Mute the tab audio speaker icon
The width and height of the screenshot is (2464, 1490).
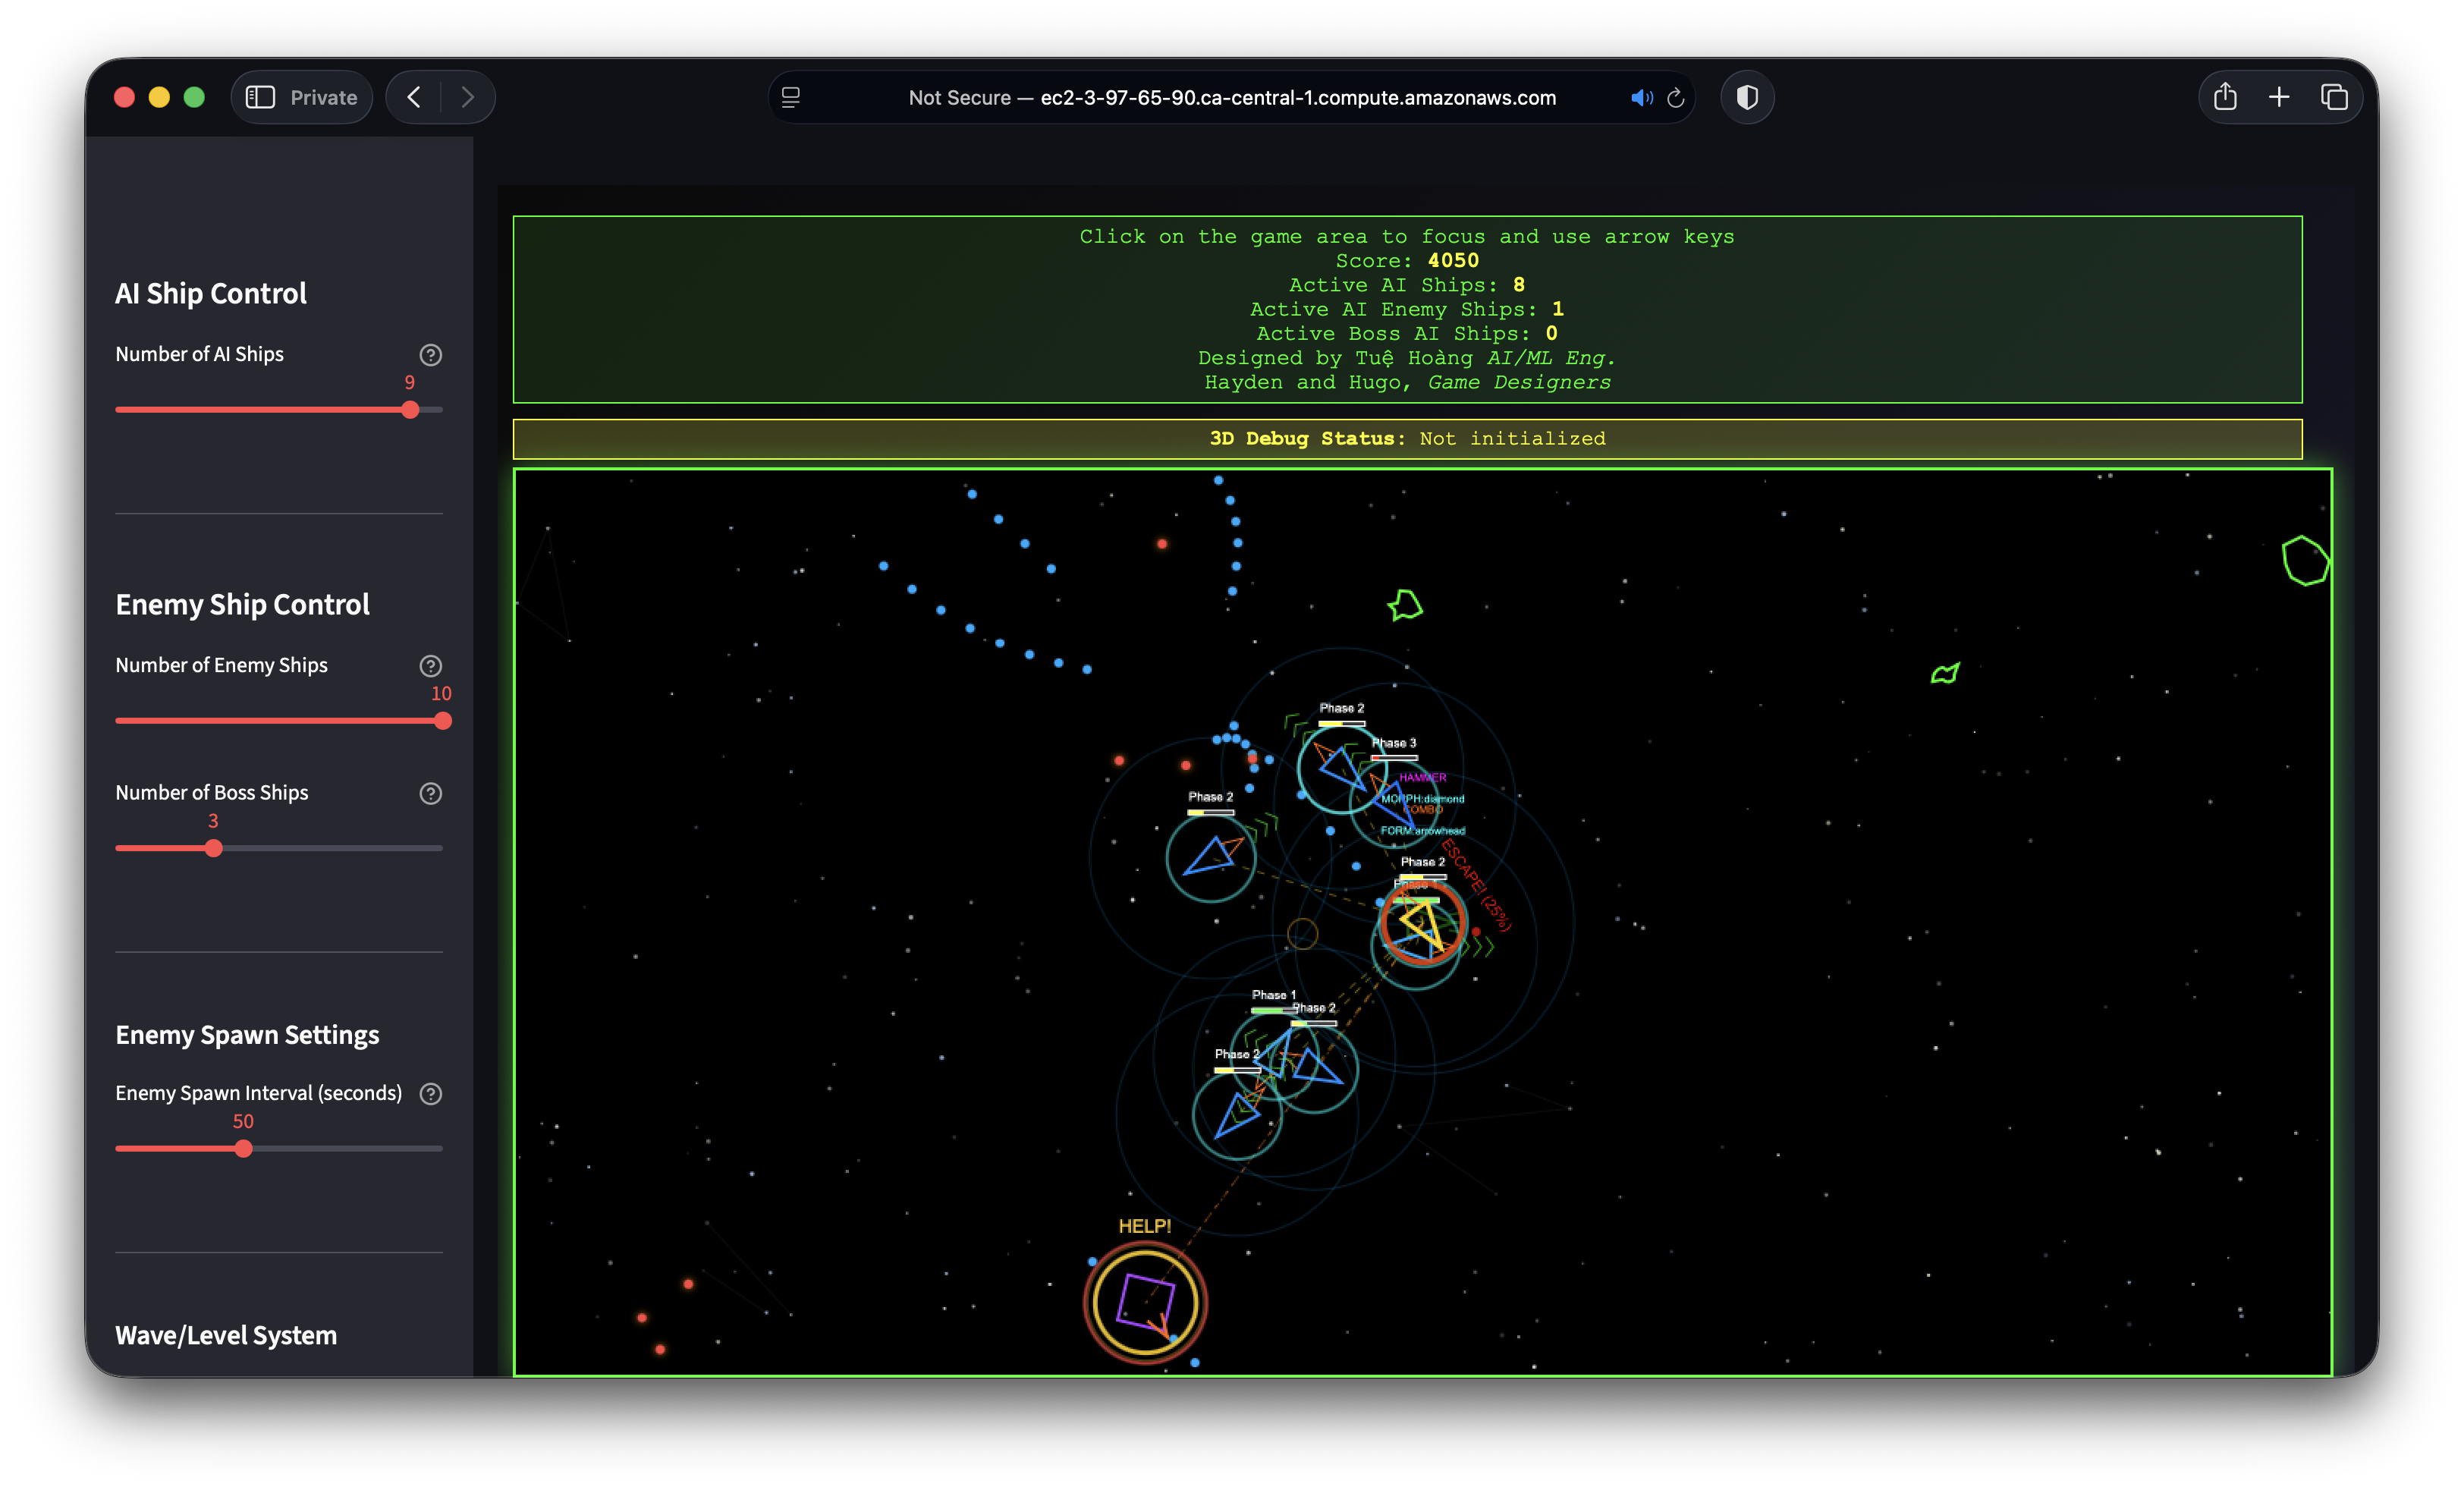coord(1640,97)
